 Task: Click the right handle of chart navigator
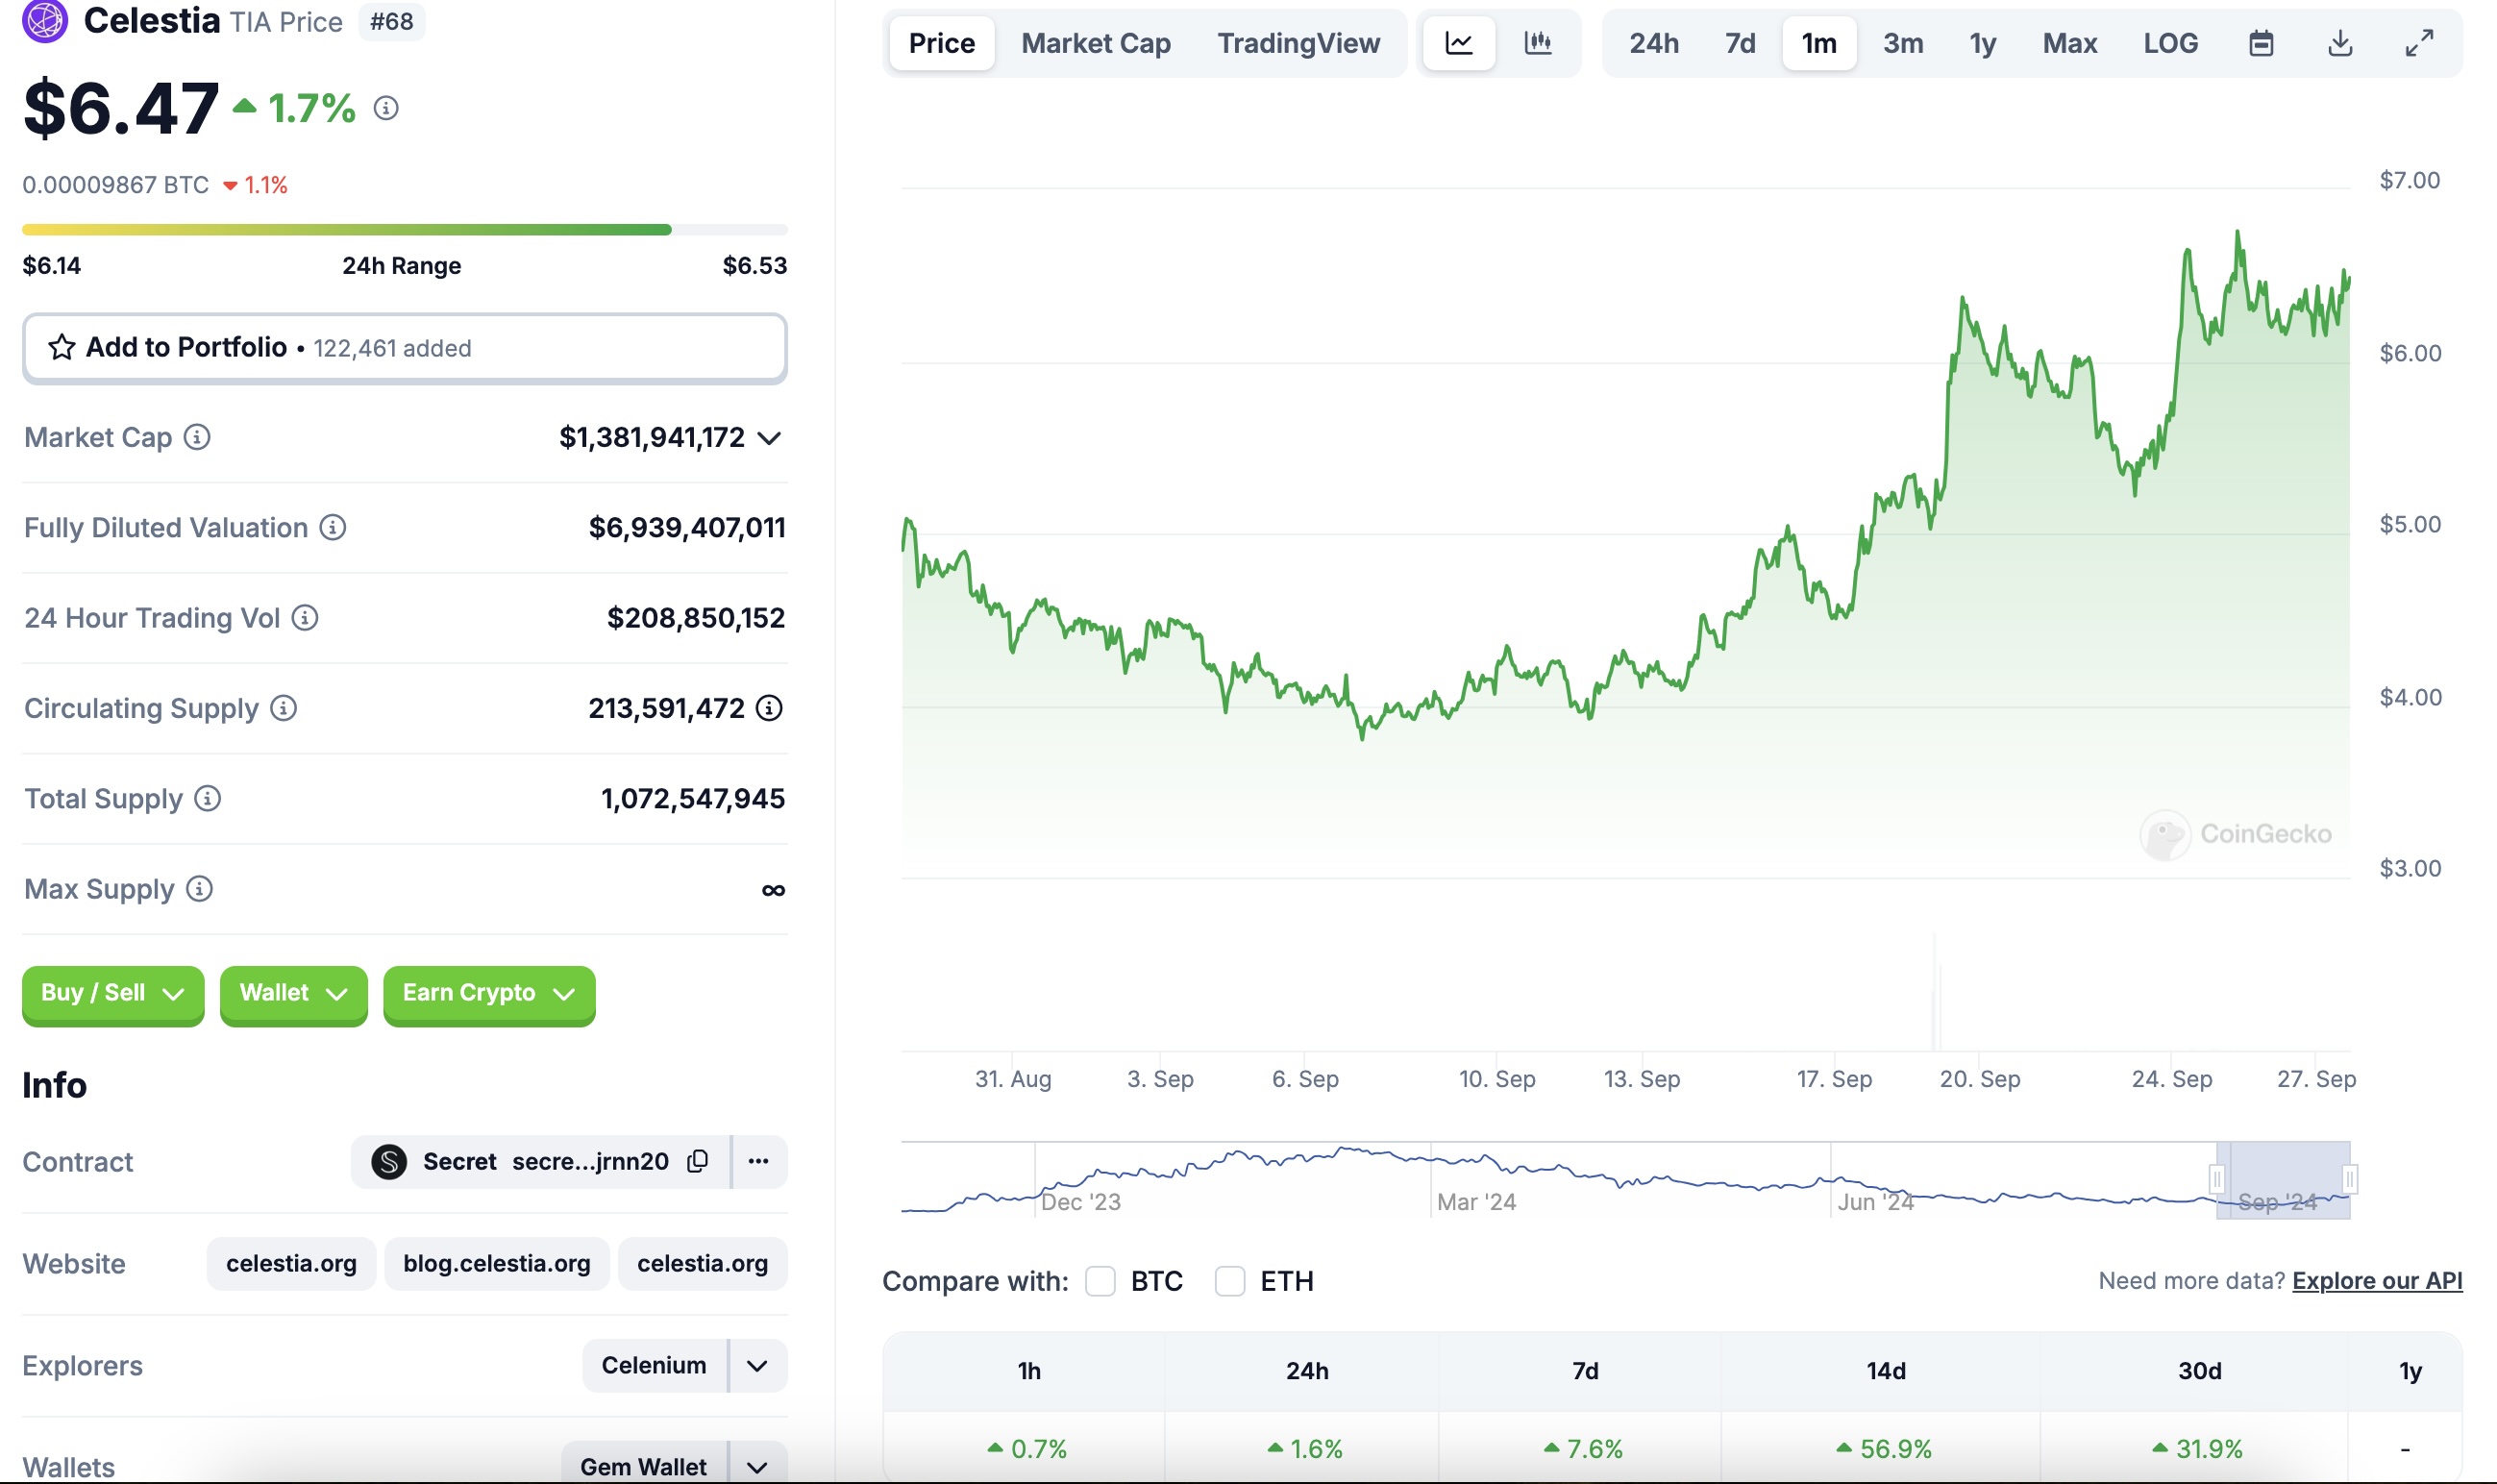2350,1180
